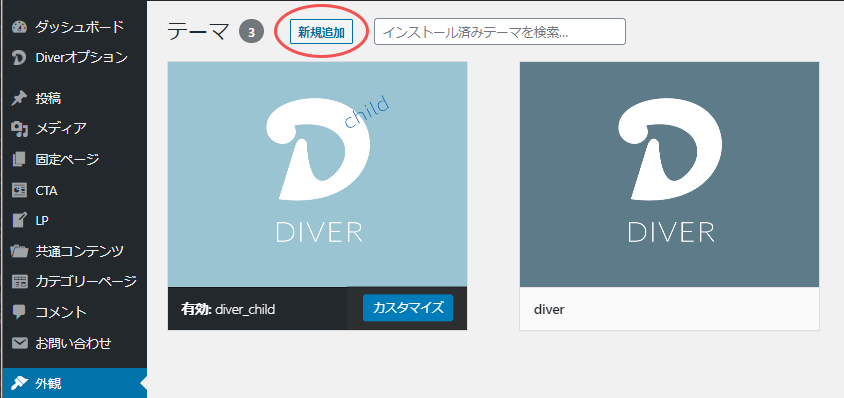Click the theme count badge 3

click(251, 32)
